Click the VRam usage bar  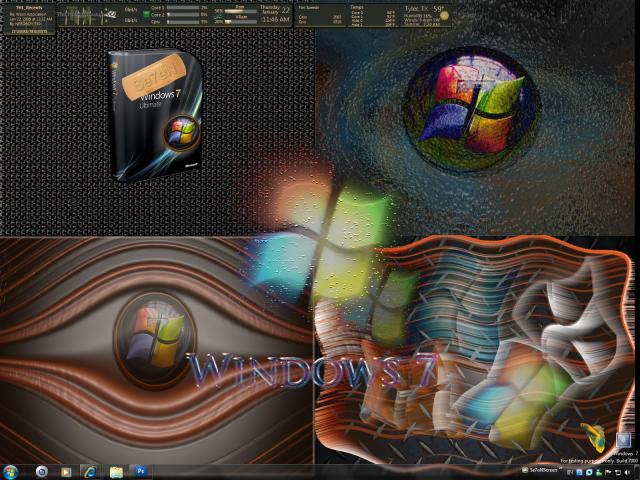tap(241, 22)
